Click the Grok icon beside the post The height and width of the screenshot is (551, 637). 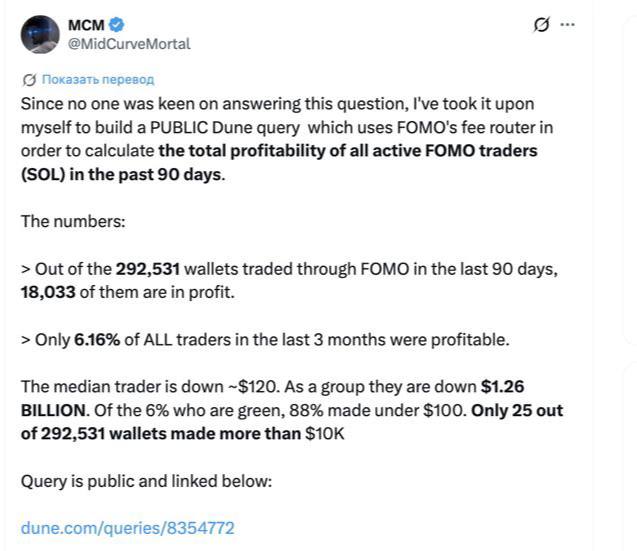click(x=541, y=25)
